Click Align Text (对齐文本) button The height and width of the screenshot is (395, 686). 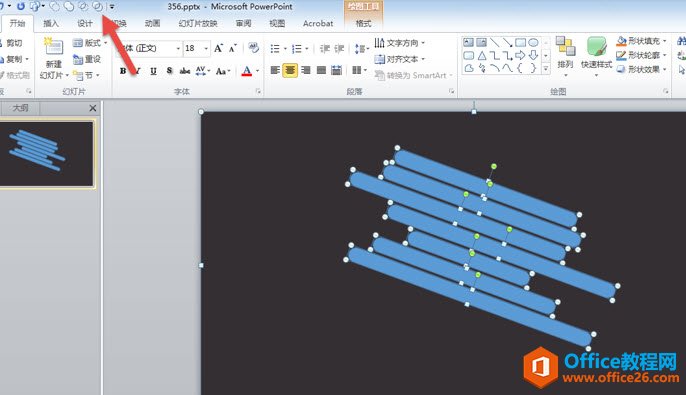[x=400, y=59]
